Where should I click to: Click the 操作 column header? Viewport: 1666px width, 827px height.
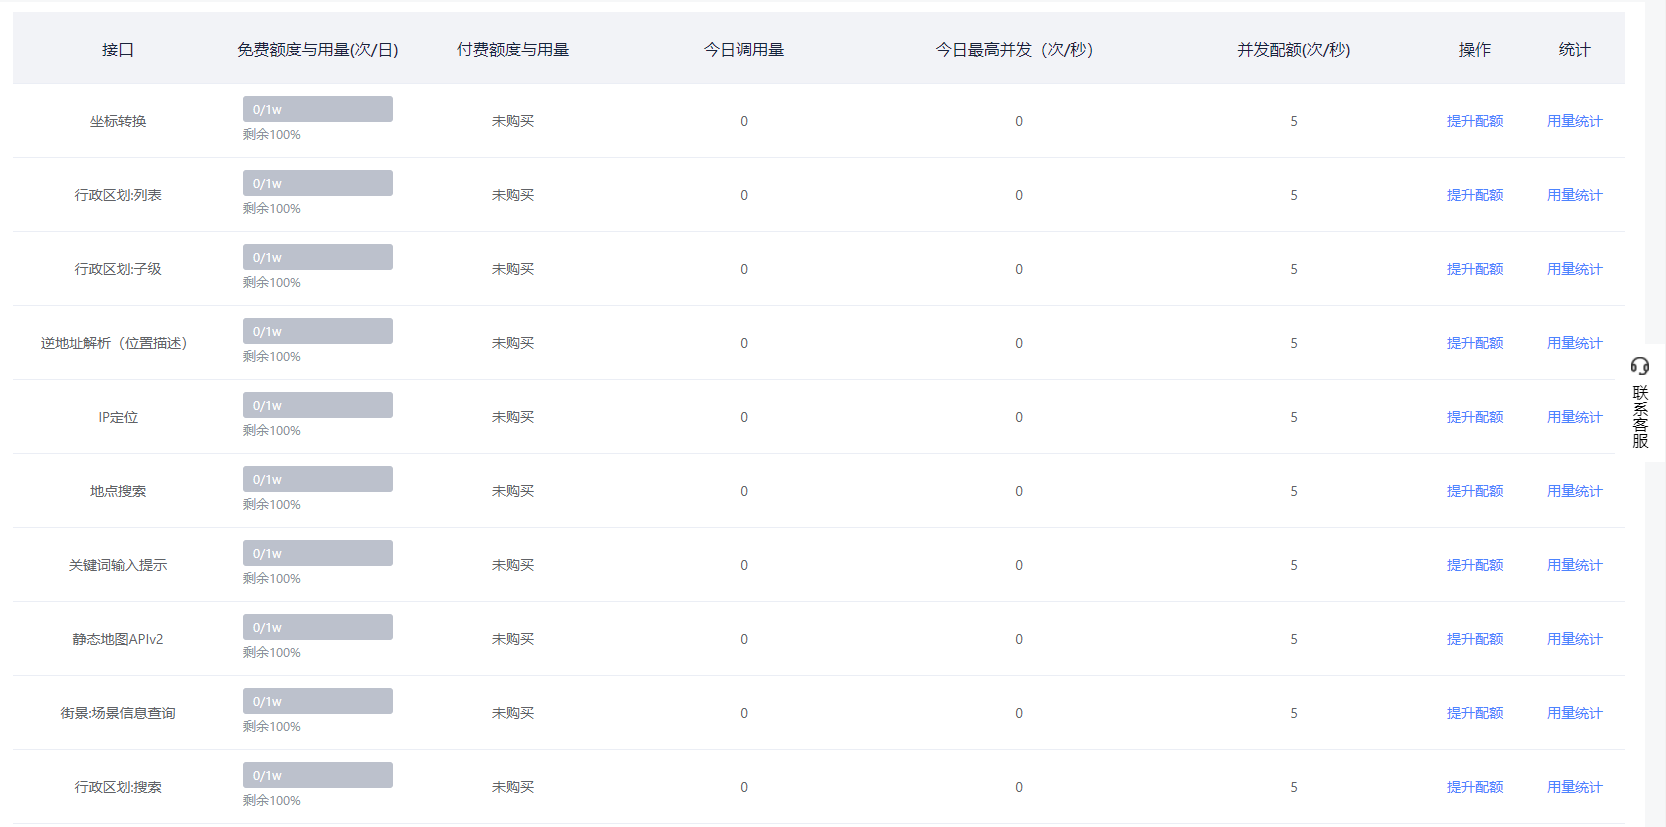click(x=1475, y=49)
